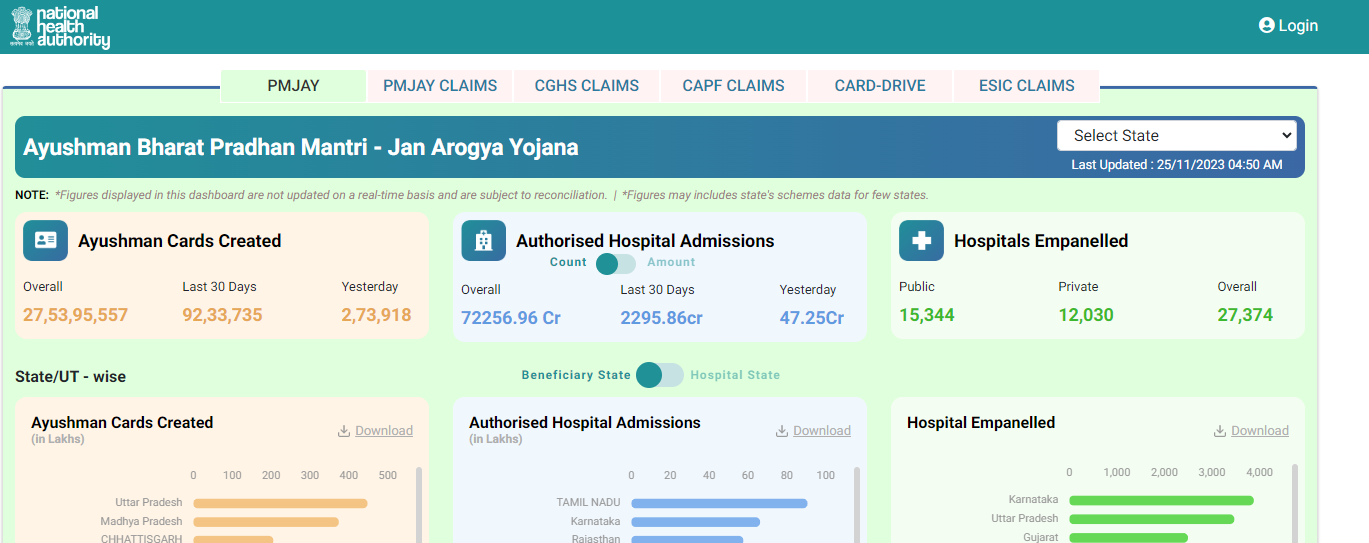Click overall hospitals count 27,374
This screenshot has width=1369, height=543.
pos(1245,315)
